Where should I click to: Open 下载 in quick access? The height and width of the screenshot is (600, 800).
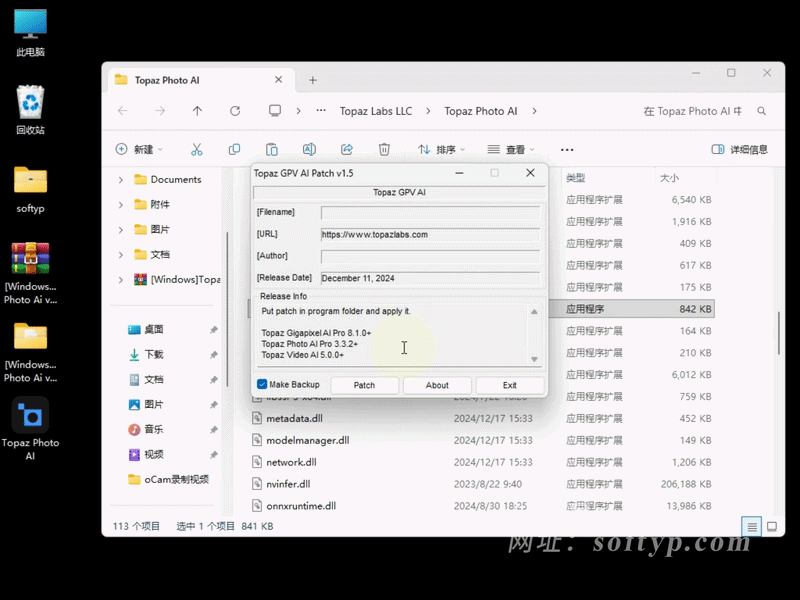point(154,355)
